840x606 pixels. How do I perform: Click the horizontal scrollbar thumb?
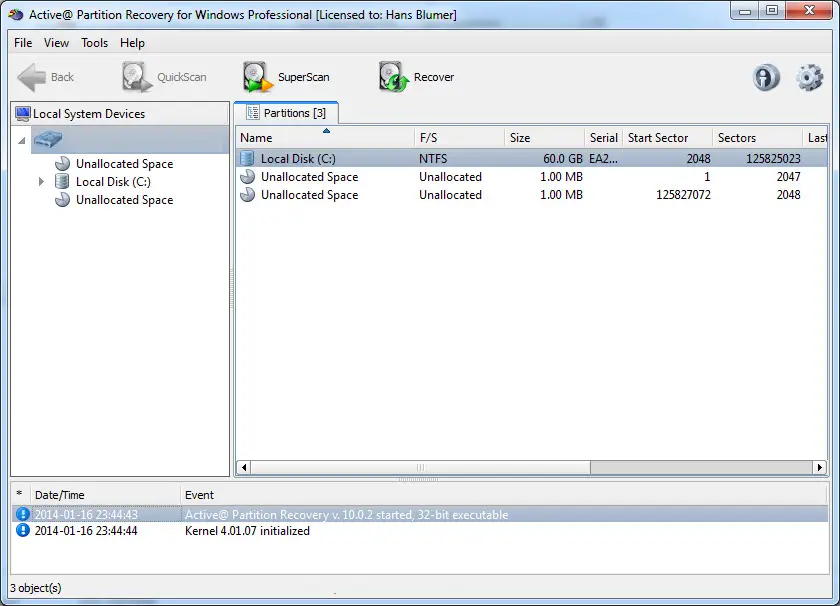coord(421,467)
